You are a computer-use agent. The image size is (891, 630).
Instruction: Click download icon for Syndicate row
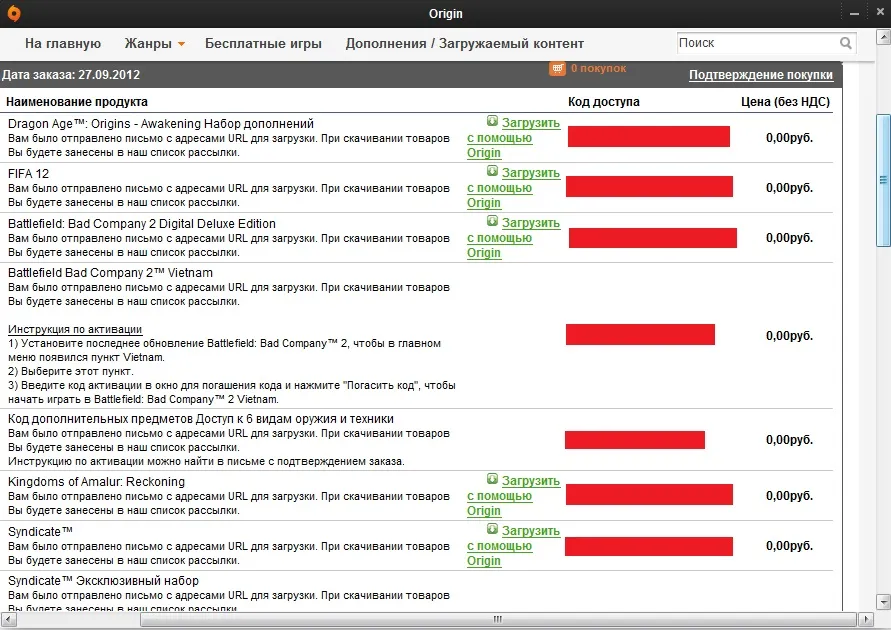(x=492, y=529)
